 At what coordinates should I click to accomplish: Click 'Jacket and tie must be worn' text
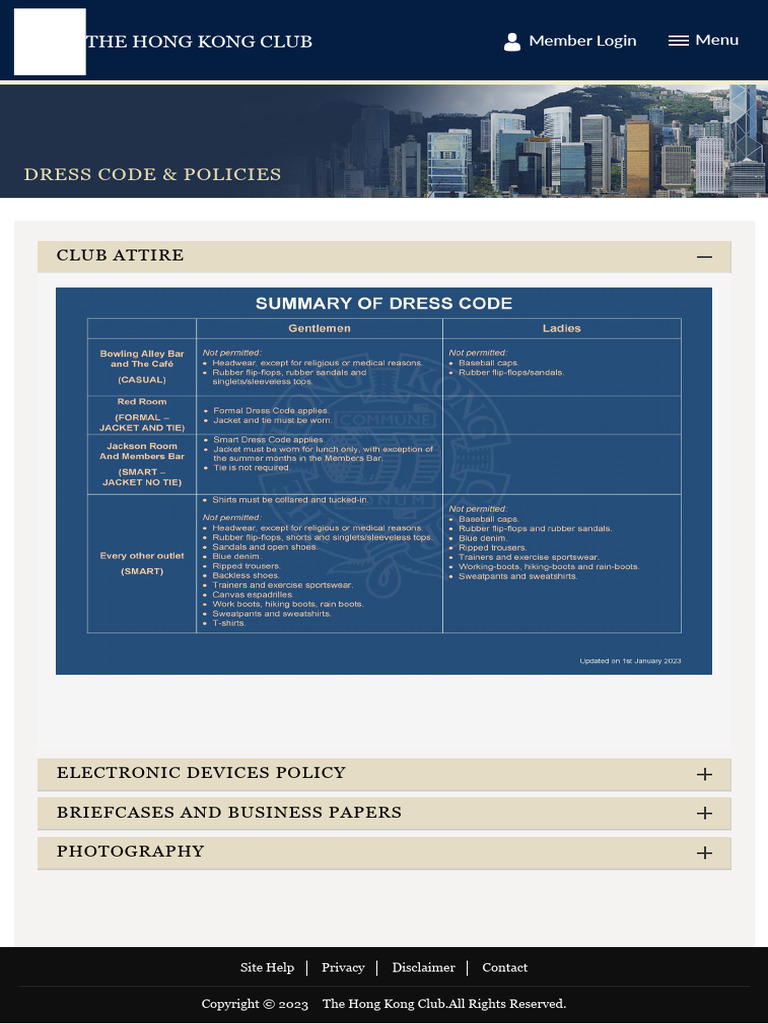pos(273,421)
